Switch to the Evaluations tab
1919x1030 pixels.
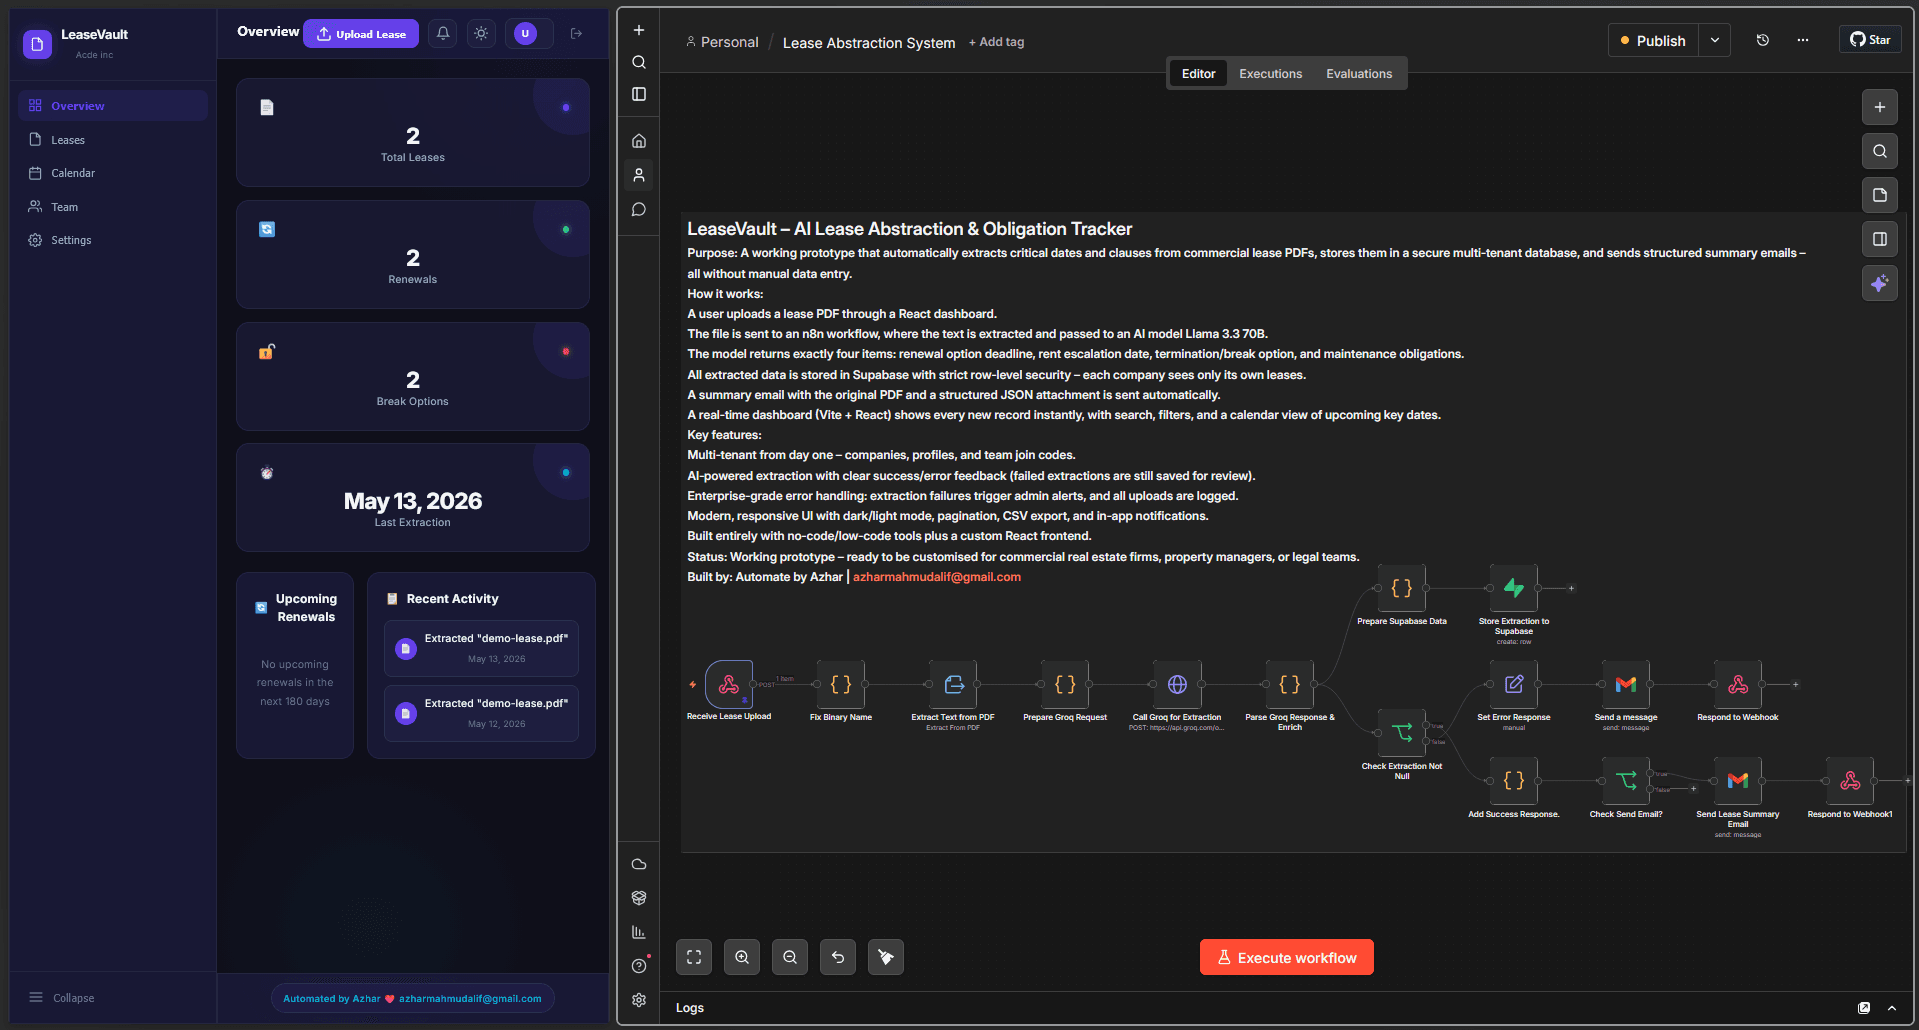pos(1359,74)
